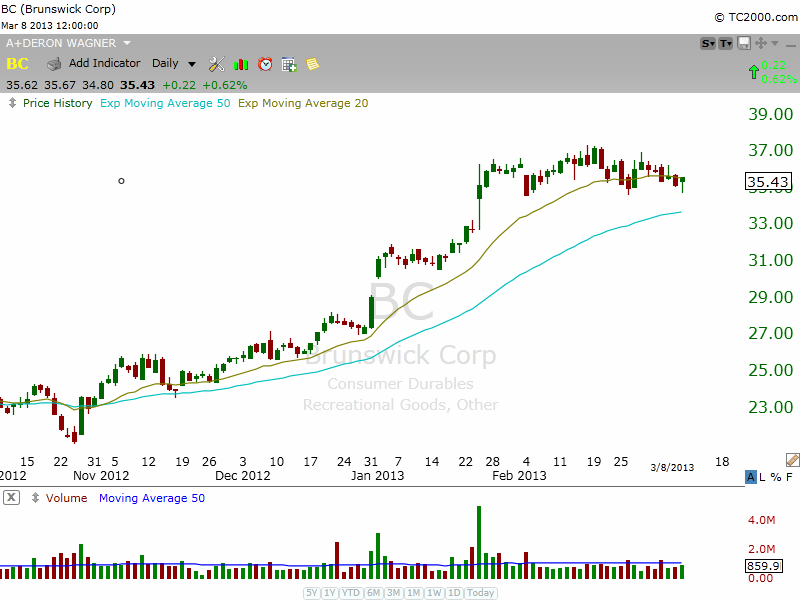Image resolution: width=800 pixels, height=600 pixels.
Task: Select the Today time range button
Action: pyautogui.click(x=480, y=593)
